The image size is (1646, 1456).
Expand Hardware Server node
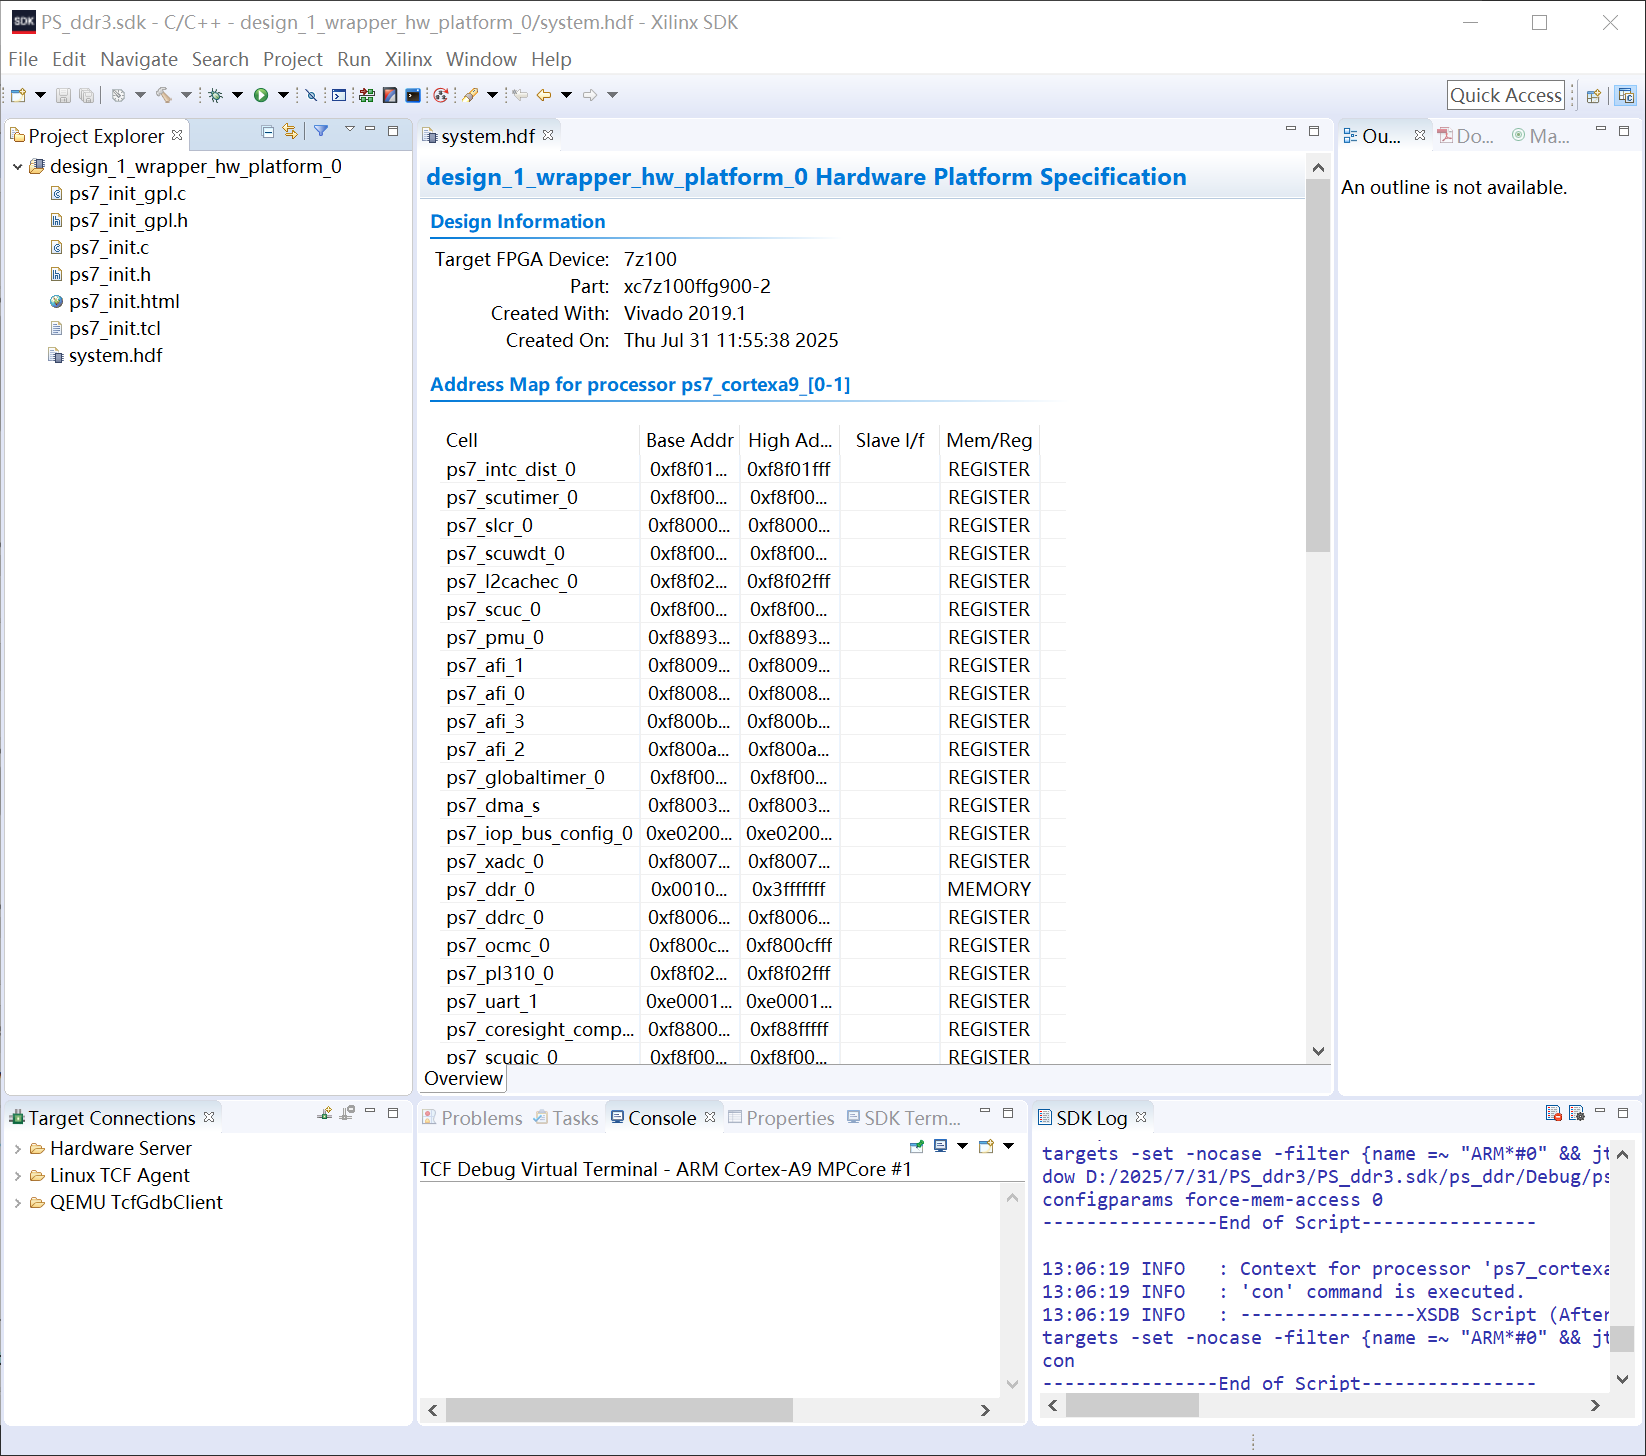pos(17,1149)
